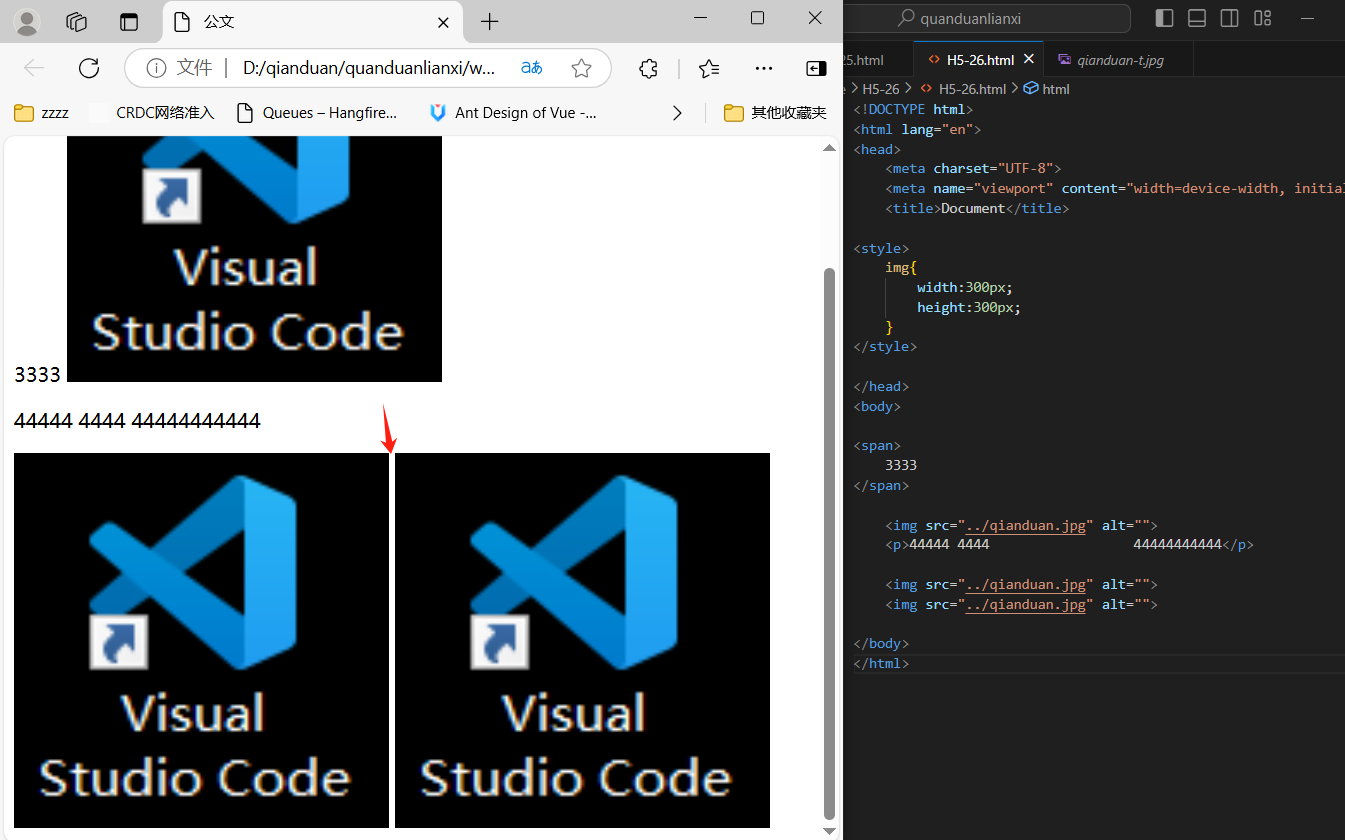View site information icon in address bar
This screenshot has width=1345, height=840.
click(156, 68)
